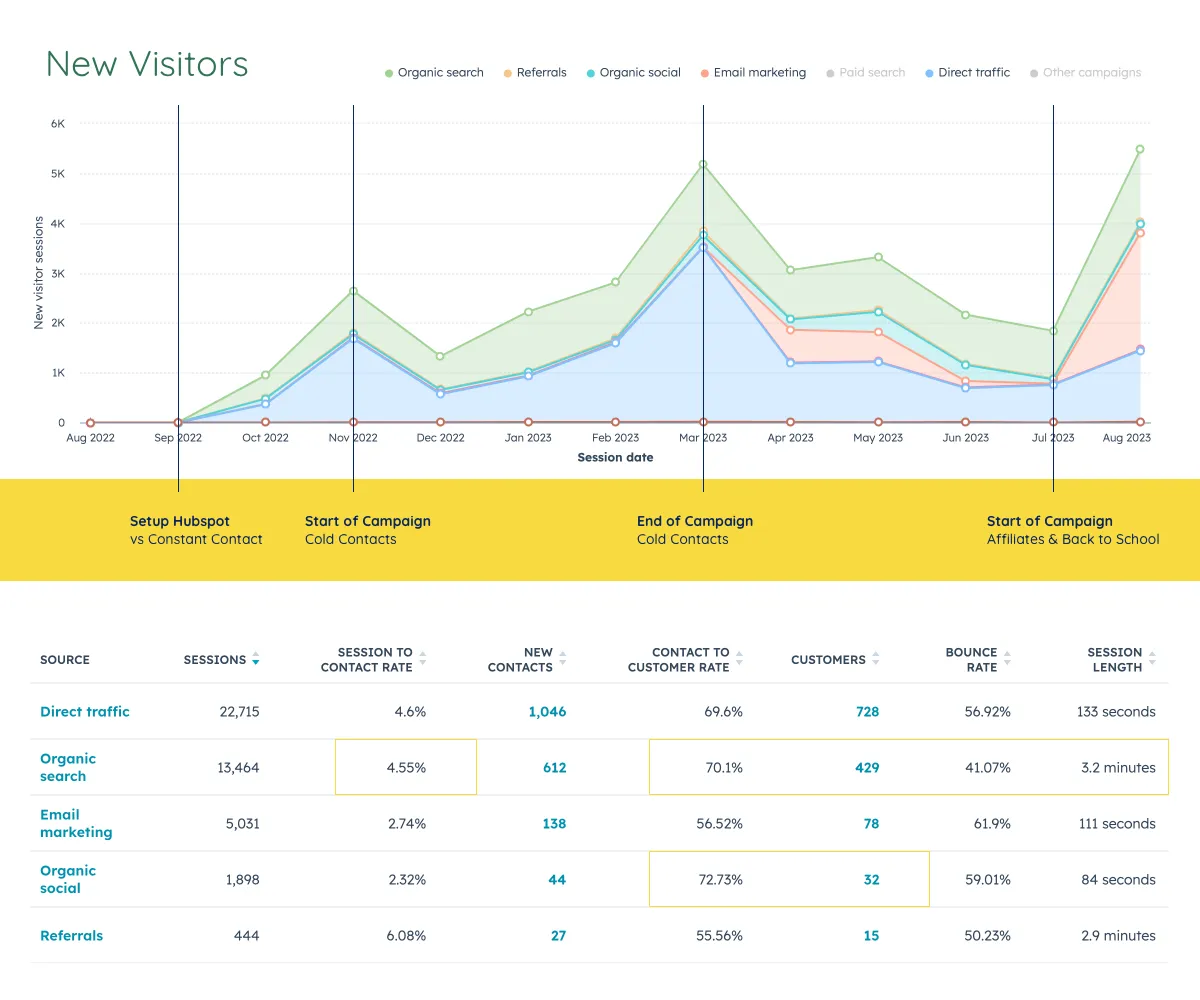Click 78 customers for Email marketing
The width and height of the screenshot is (1200, 1000).
pos(871,824)
